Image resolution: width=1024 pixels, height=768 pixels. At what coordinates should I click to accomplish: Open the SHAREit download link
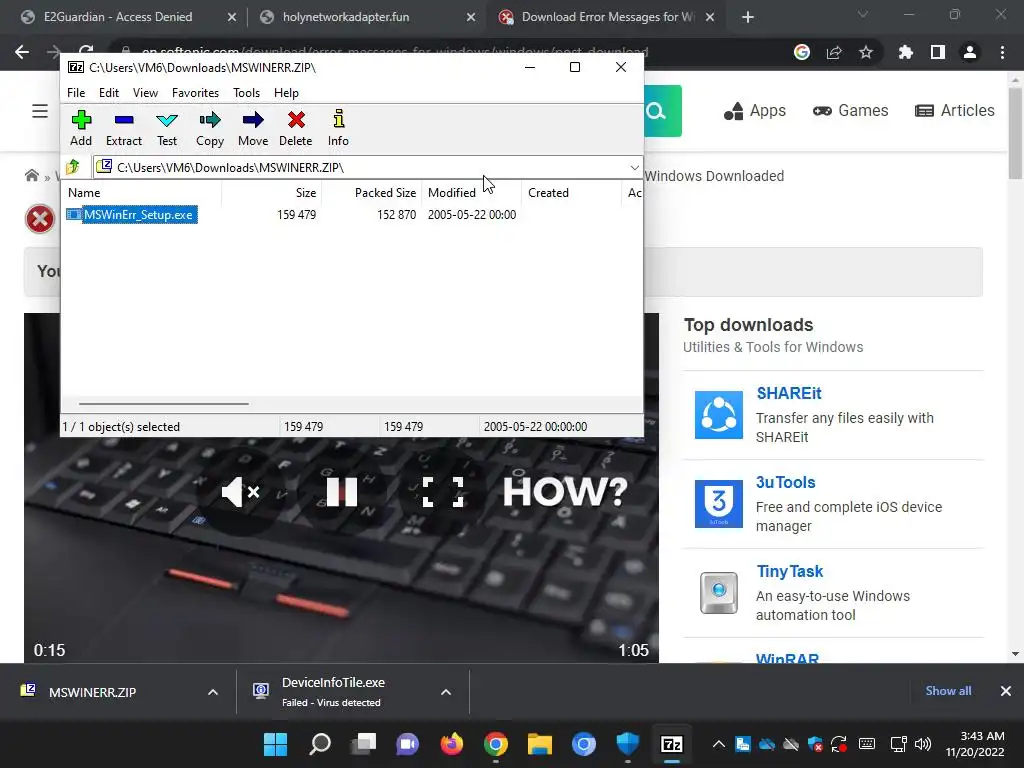789,393
